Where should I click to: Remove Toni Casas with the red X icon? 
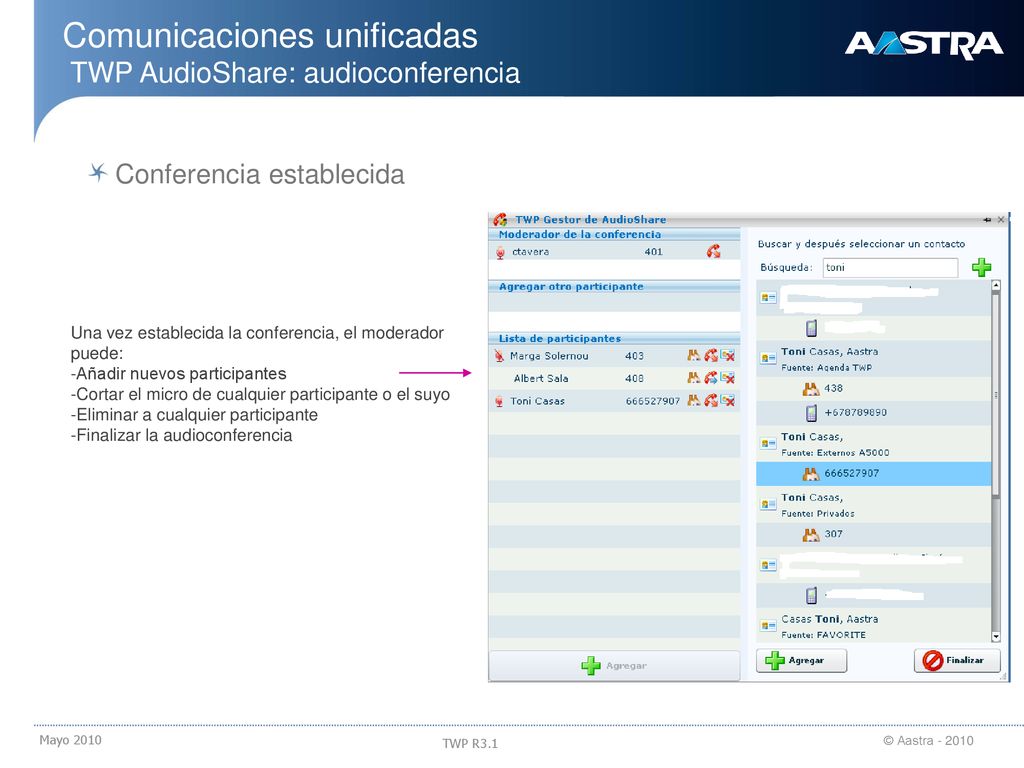tap(728, 400)
